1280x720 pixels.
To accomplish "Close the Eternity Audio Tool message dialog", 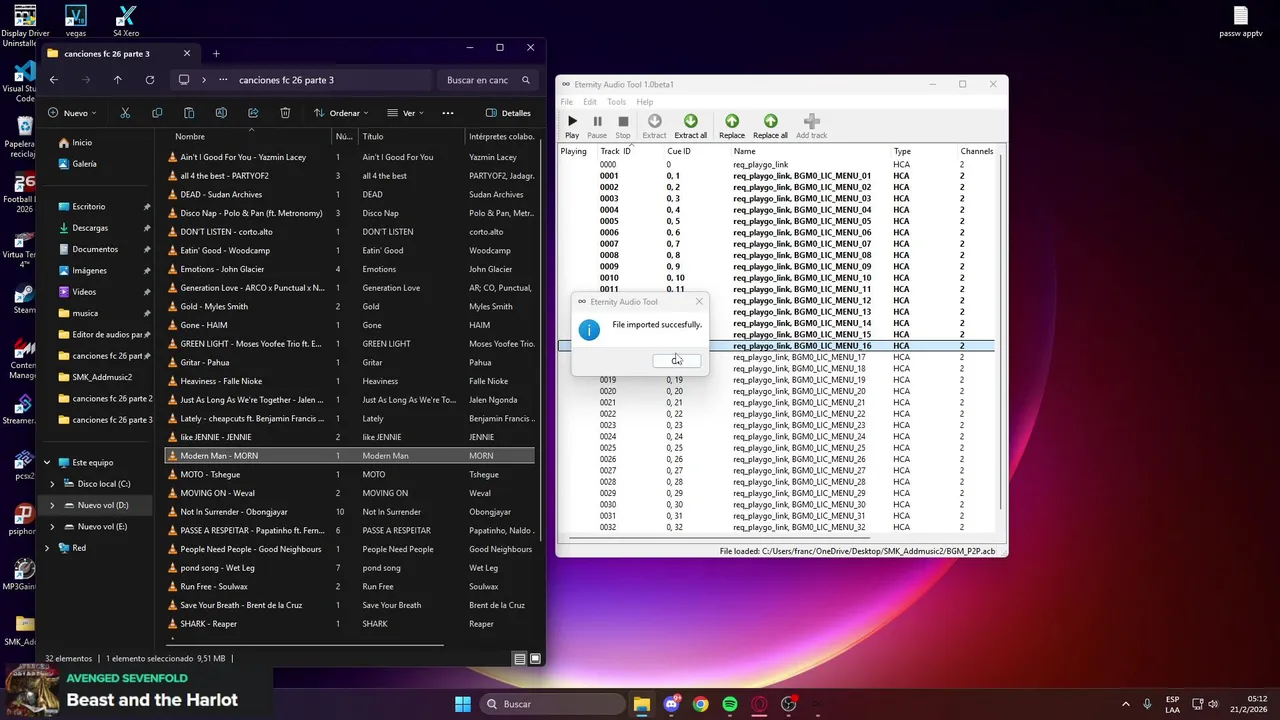I will pos(699,301).
